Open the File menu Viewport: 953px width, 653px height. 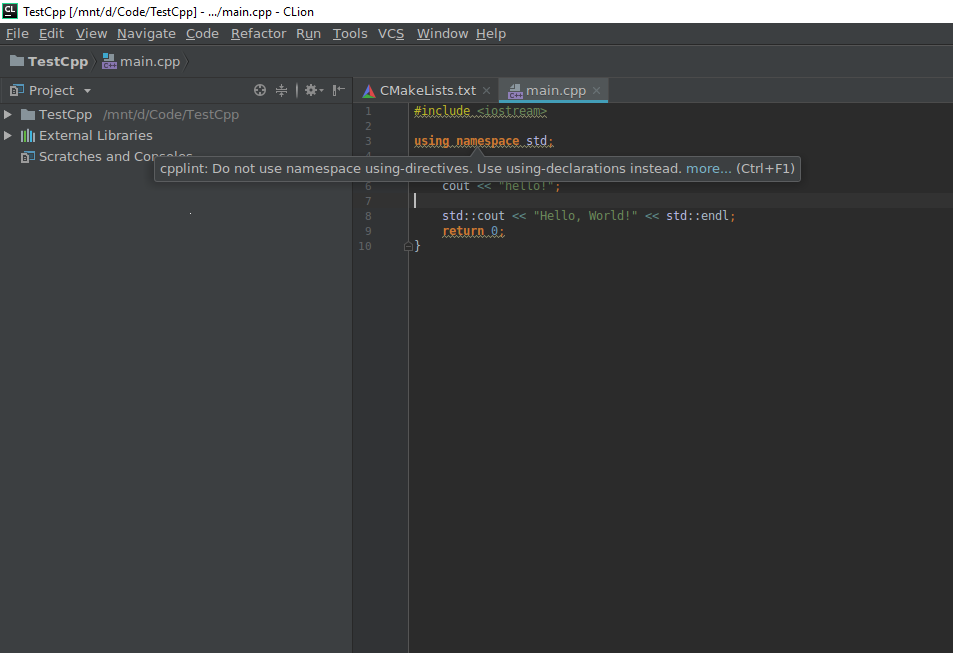(17, 33)
